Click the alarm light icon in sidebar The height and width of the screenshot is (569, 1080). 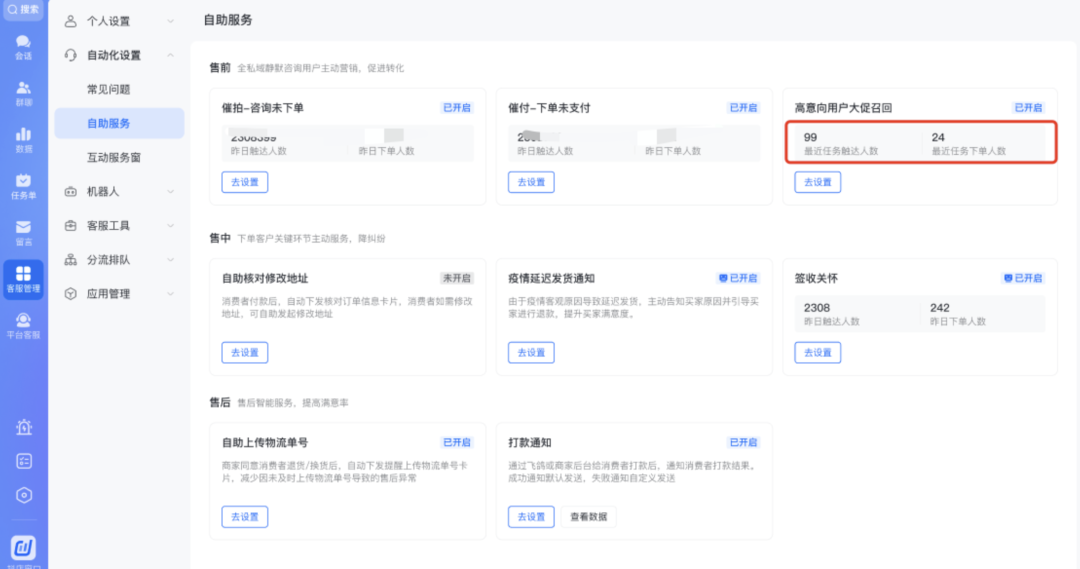point(24,427)
